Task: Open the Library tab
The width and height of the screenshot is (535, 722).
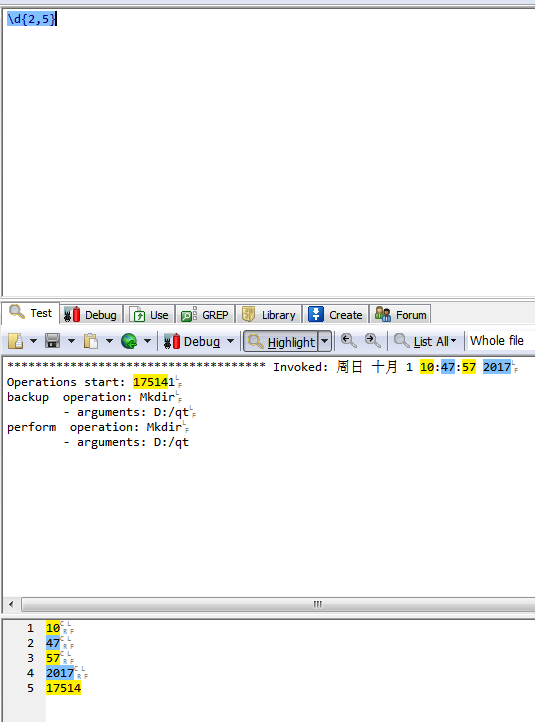Action: tap(269, 315)
